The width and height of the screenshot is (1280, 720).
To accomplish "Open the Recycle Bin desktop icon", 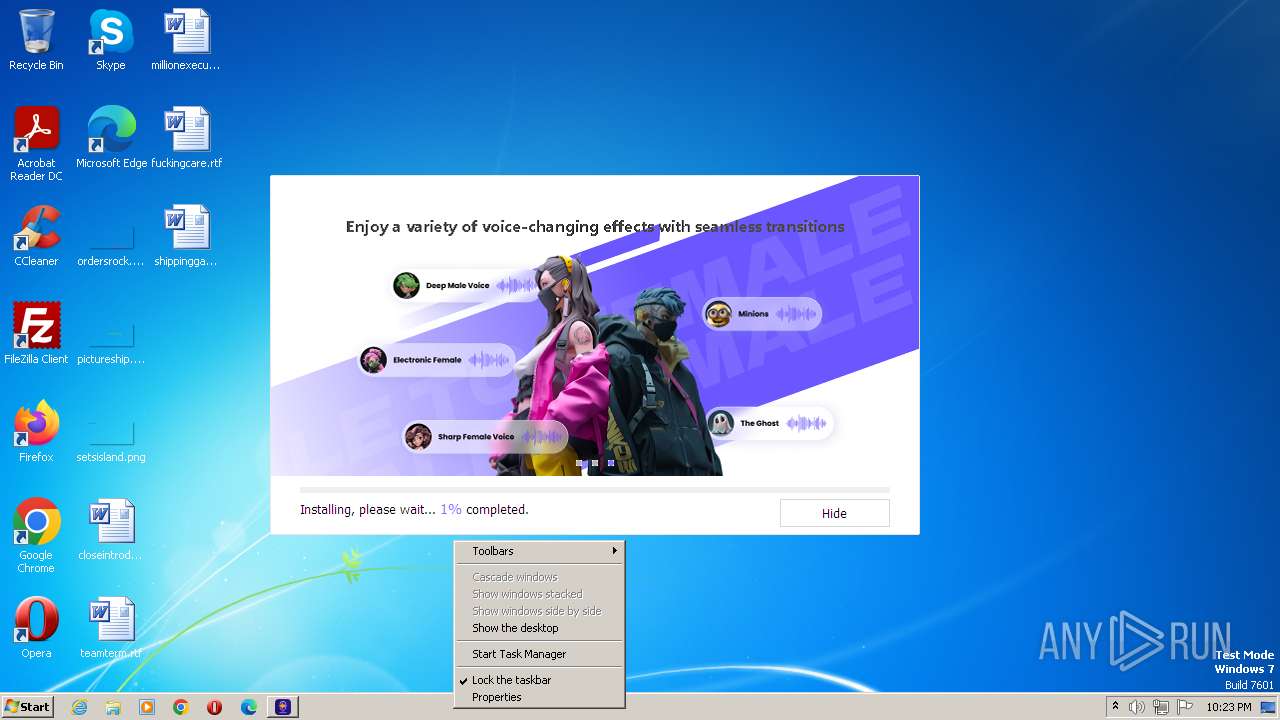I will 36,40.
